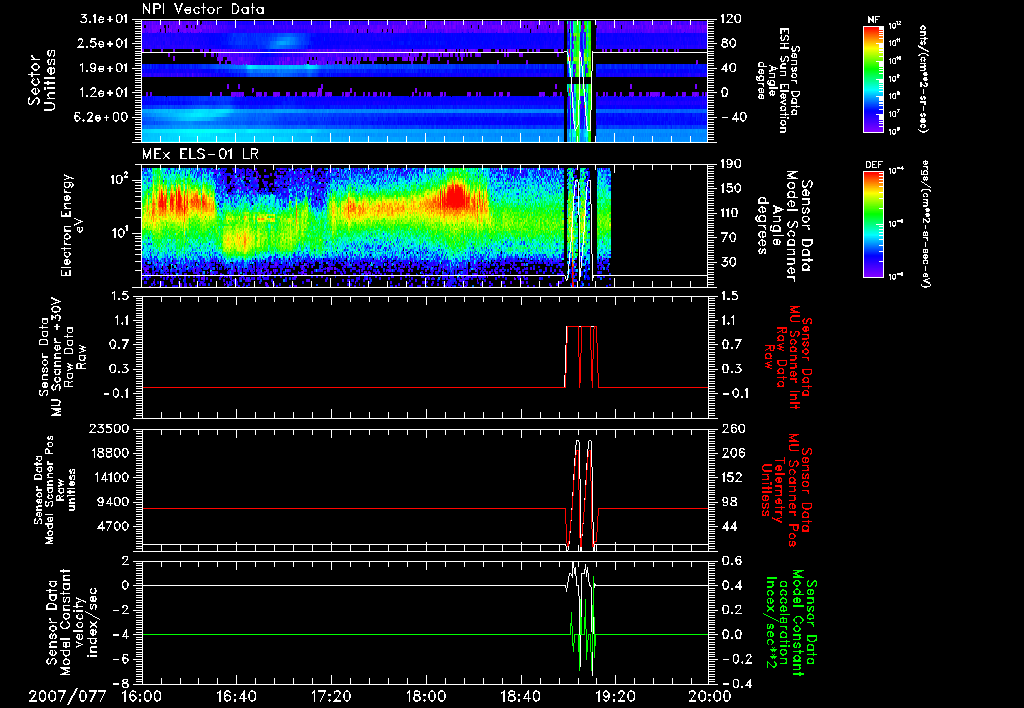
Task: Click the NF color scale bar
Action: tap(872, 78)
